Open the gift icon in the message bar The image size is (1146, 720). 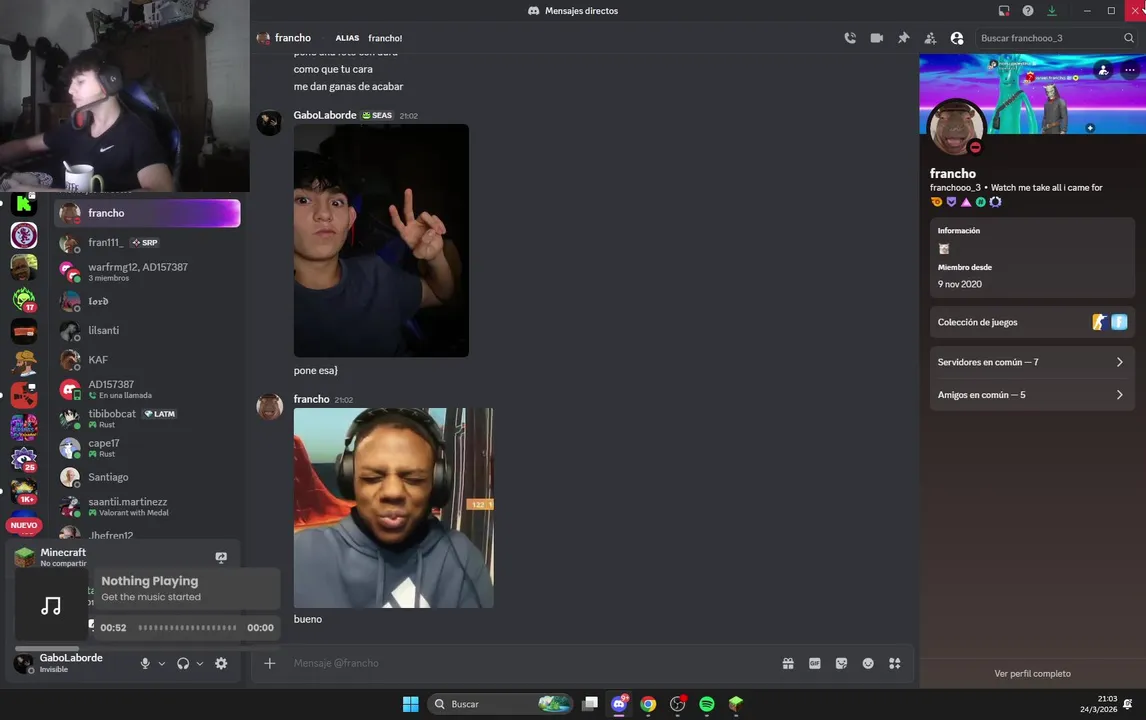tap(788, 663)
